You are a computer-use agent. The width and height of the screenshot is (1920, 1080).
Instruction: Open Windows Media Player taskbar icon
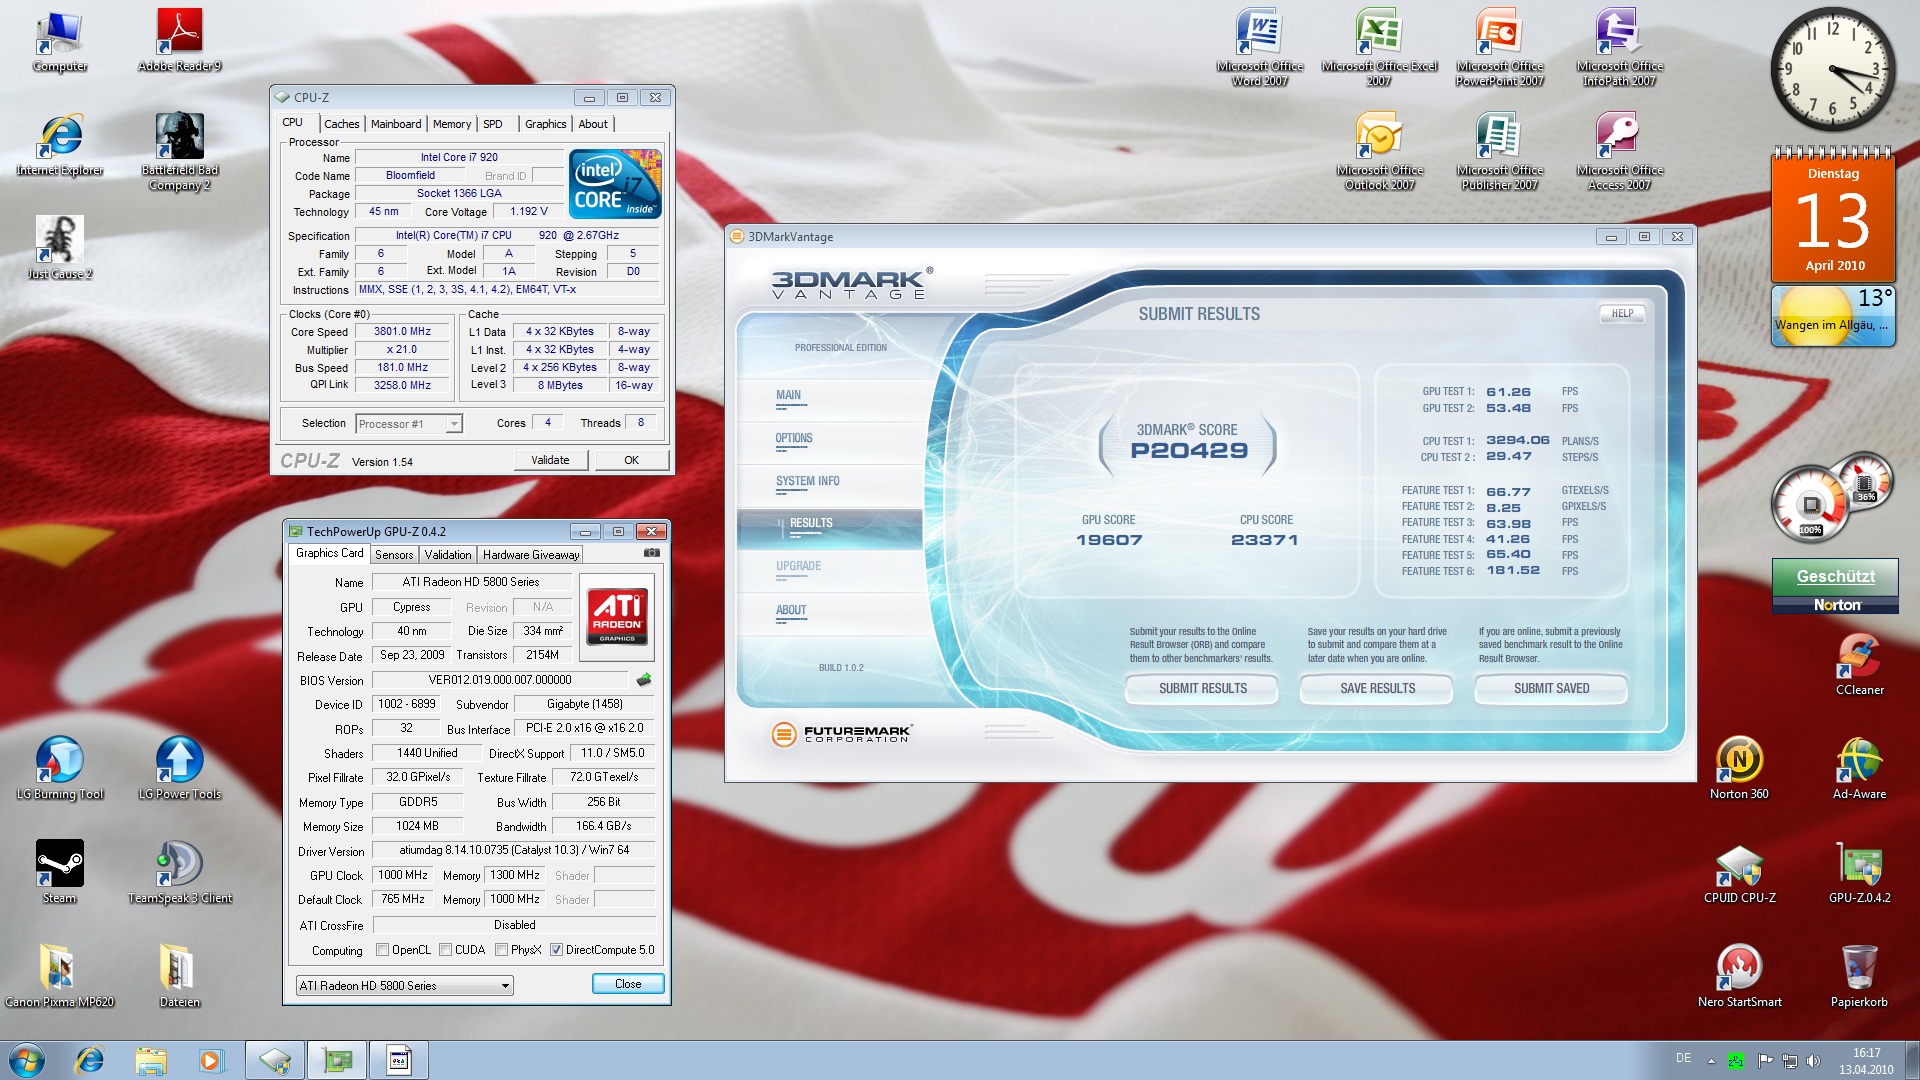click(210, 1060)
